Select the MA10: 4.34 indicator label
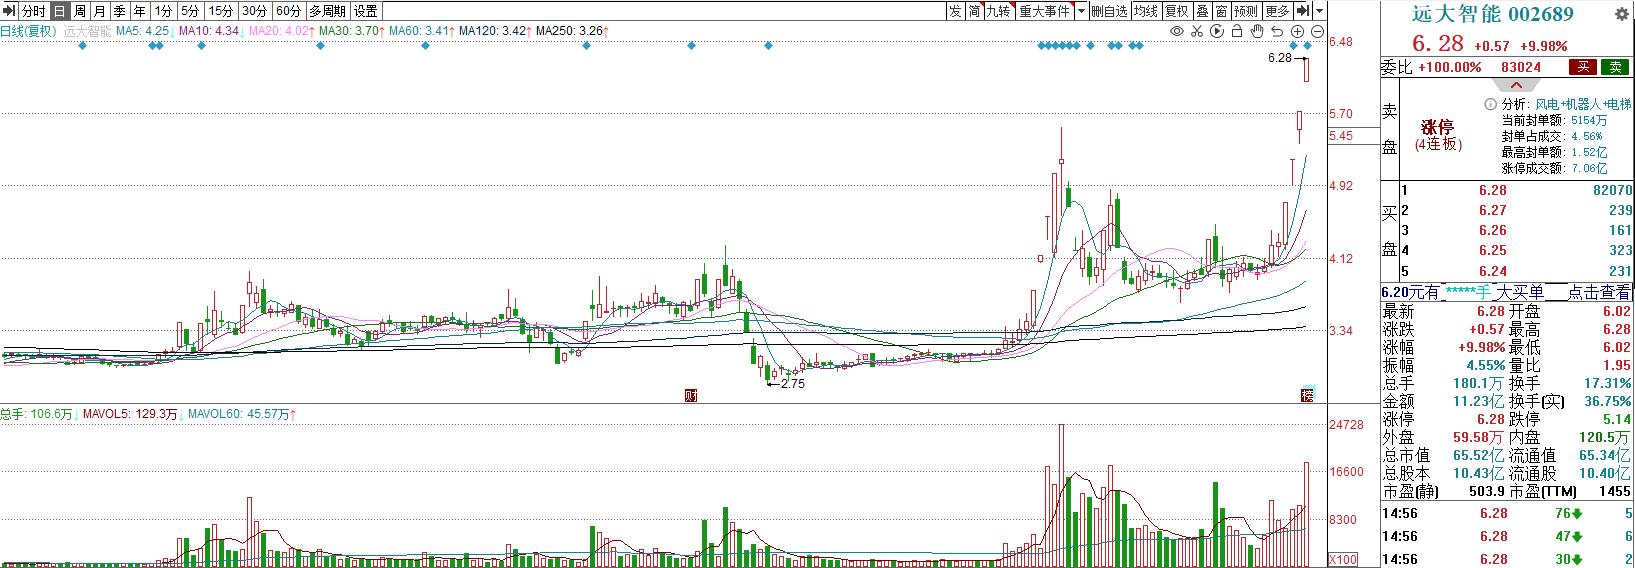 tap(209, 31)
